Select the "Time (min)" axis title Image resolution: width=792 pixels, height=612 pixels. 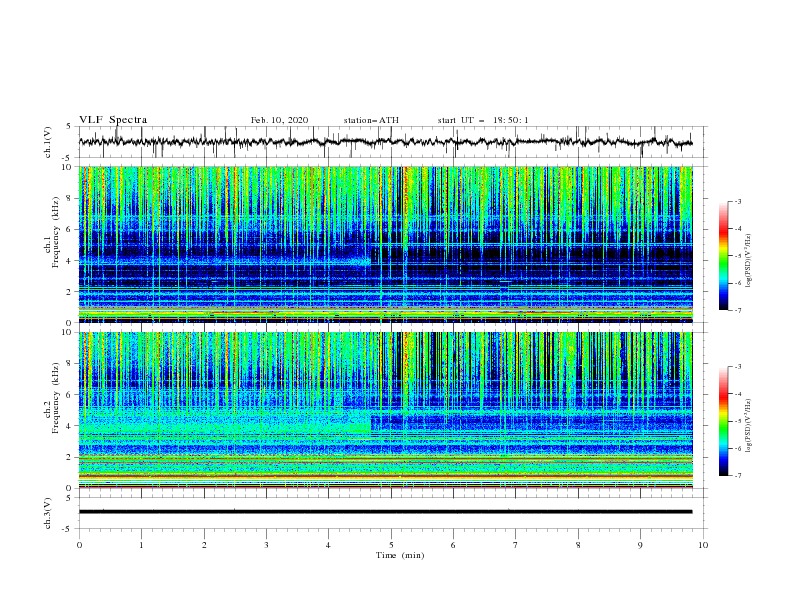[400, 555]
